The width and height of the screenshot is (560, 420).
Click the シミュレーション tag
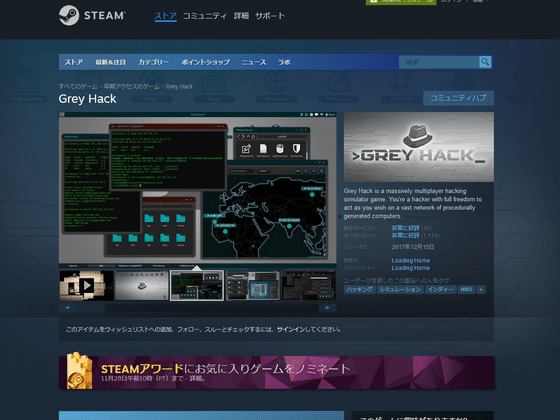[x=400, y=290]
